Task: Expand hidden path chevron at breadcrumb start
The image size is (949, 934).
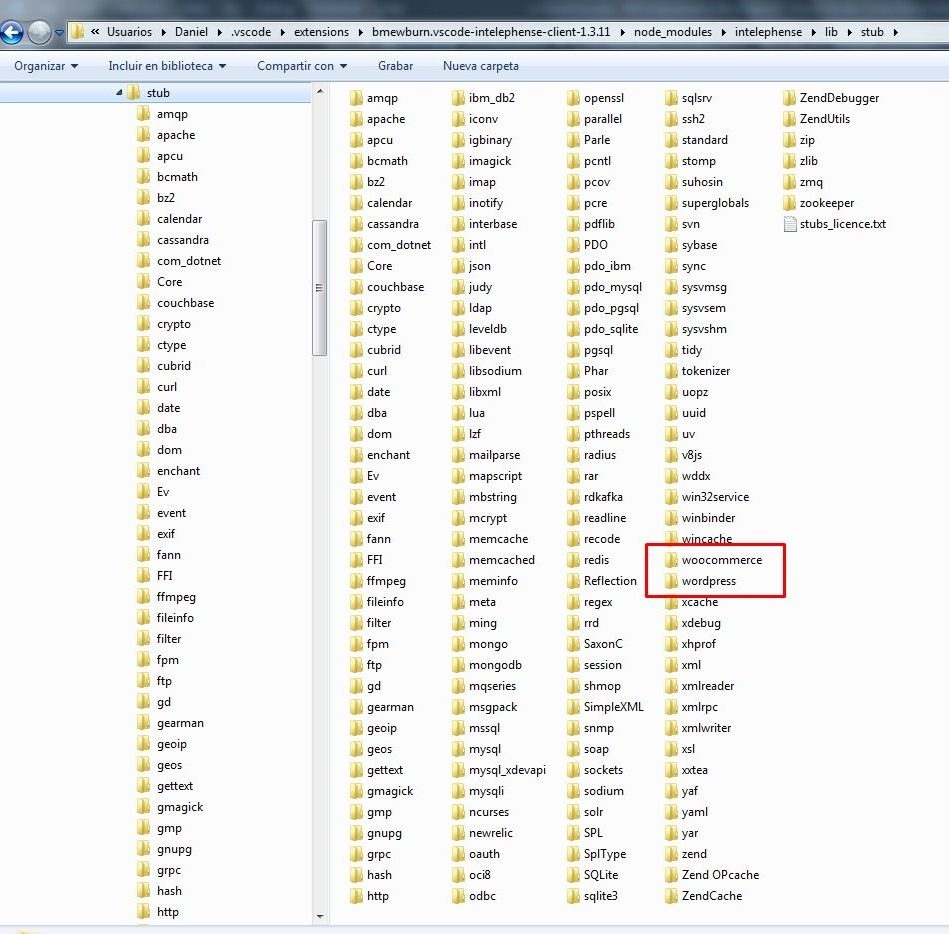Action: [95, 31]
